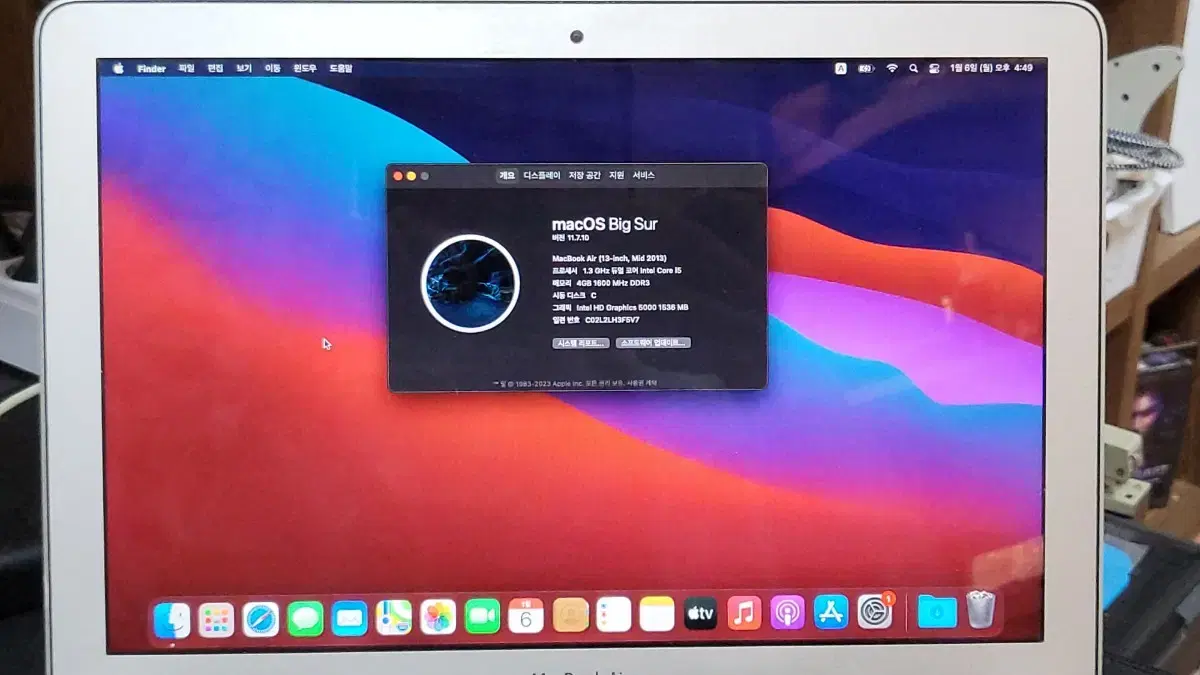Viewport: 1200px width, 675px height.
Task: Open the 윈도우 menu
Action: tap(305, 69)
